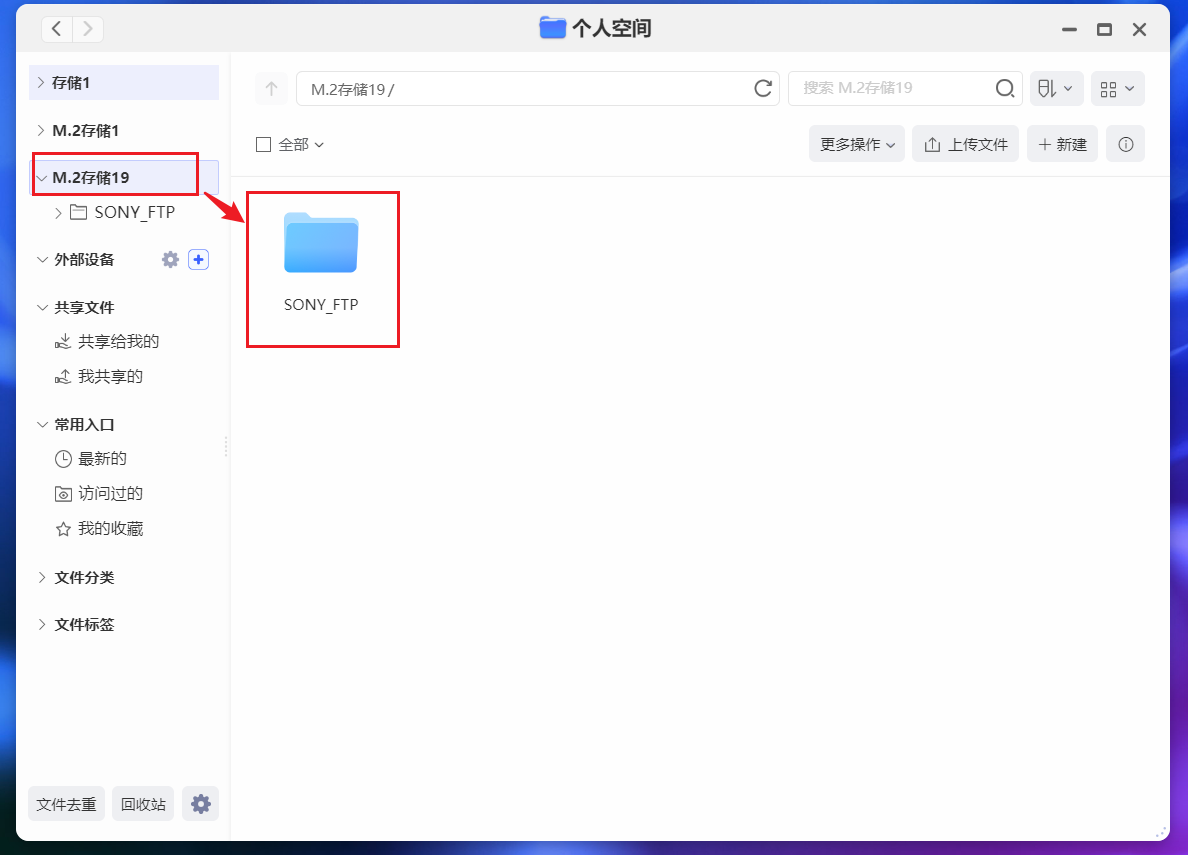Collapse the 常用入口 section
This screenshot has width=1188, height=855.
[x=42, y=424]
